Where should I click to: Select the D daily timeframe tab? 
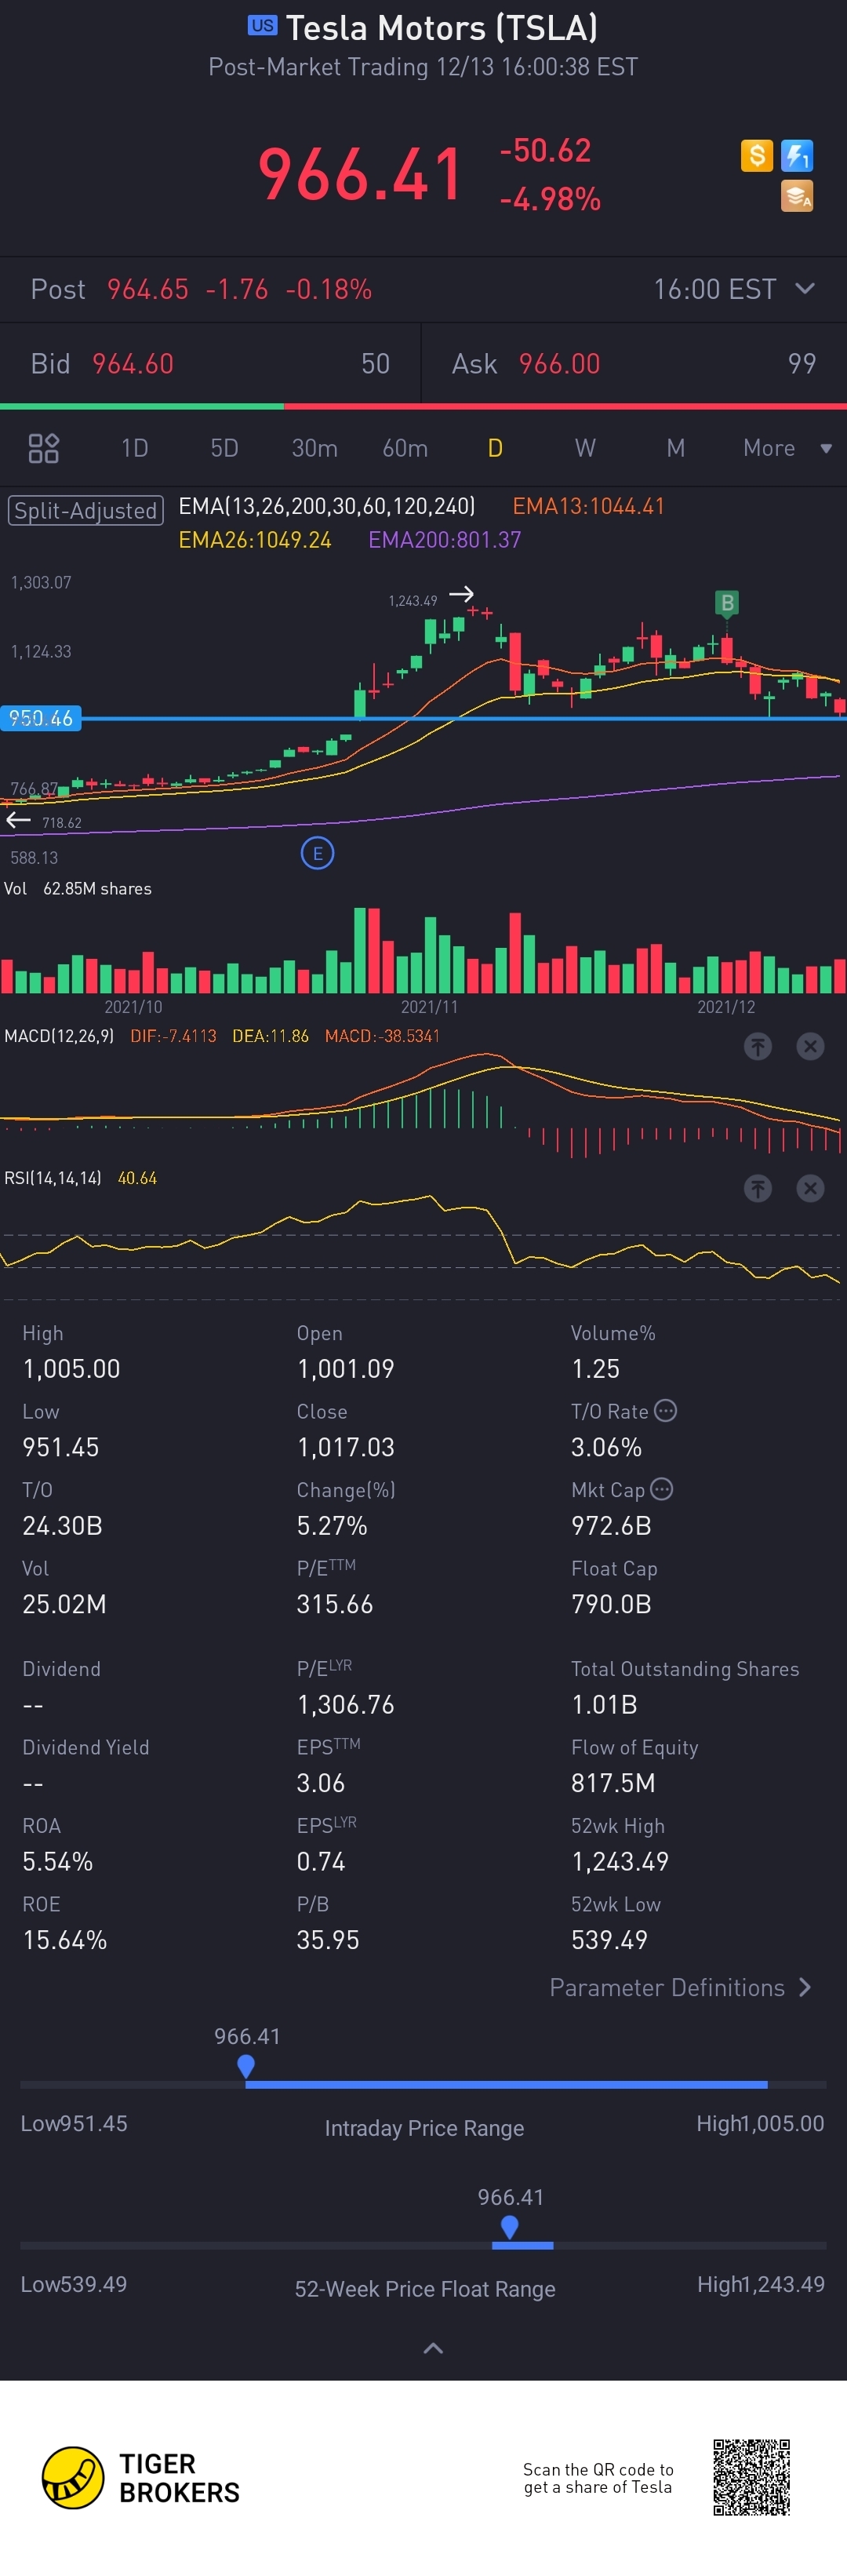[495, 448]
